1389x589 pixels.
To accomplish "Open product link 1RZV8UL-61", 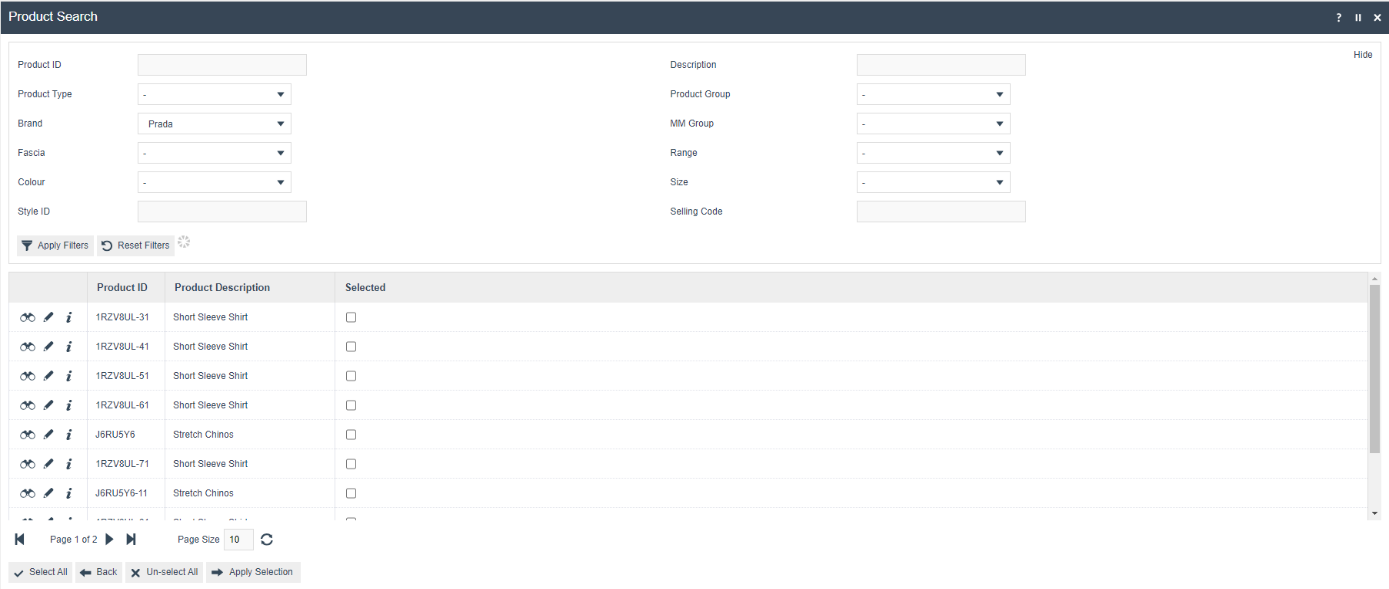I will pos(121,405).
